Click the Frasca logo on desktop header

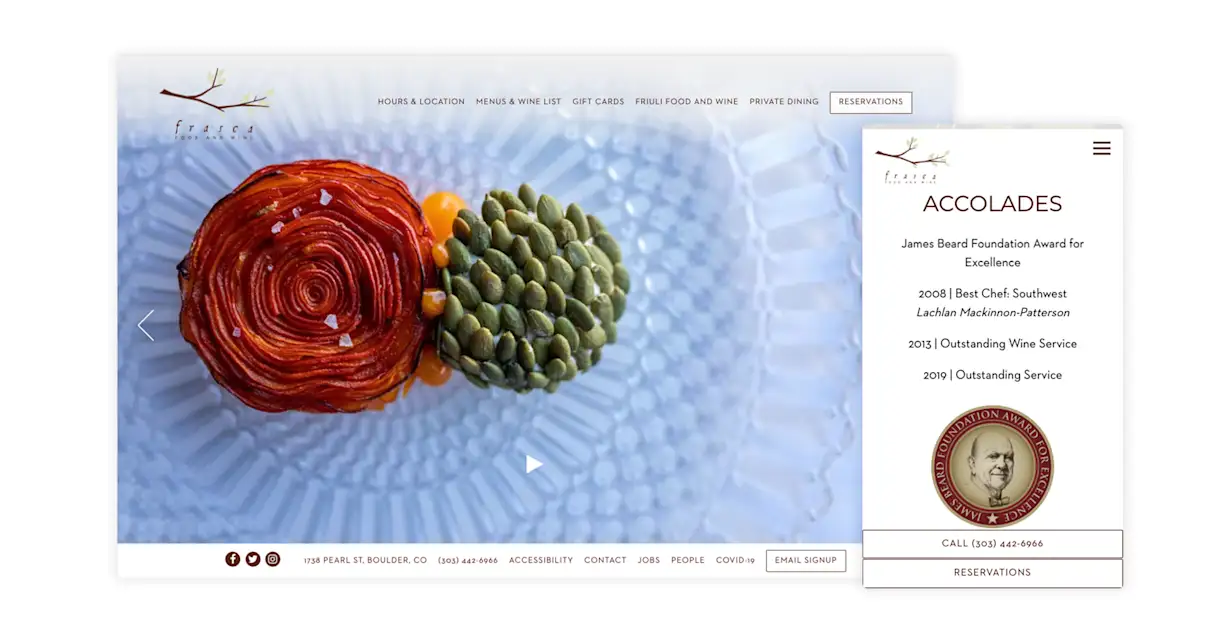click(215, 104)
